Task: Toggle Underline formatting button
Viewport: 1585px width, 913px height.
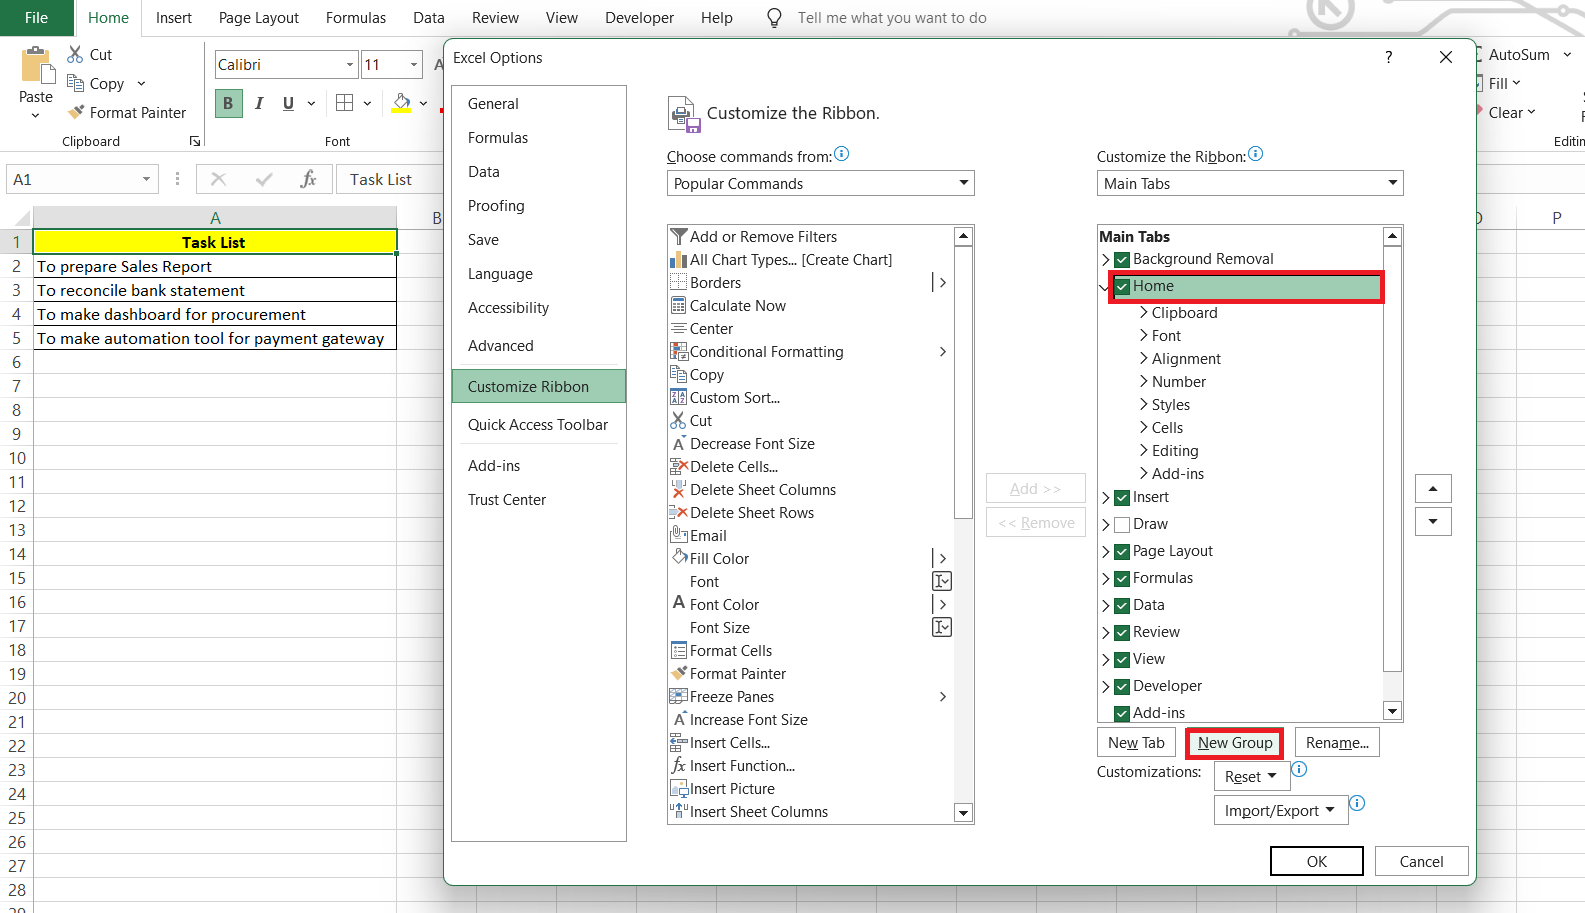Action: [288, 103]
